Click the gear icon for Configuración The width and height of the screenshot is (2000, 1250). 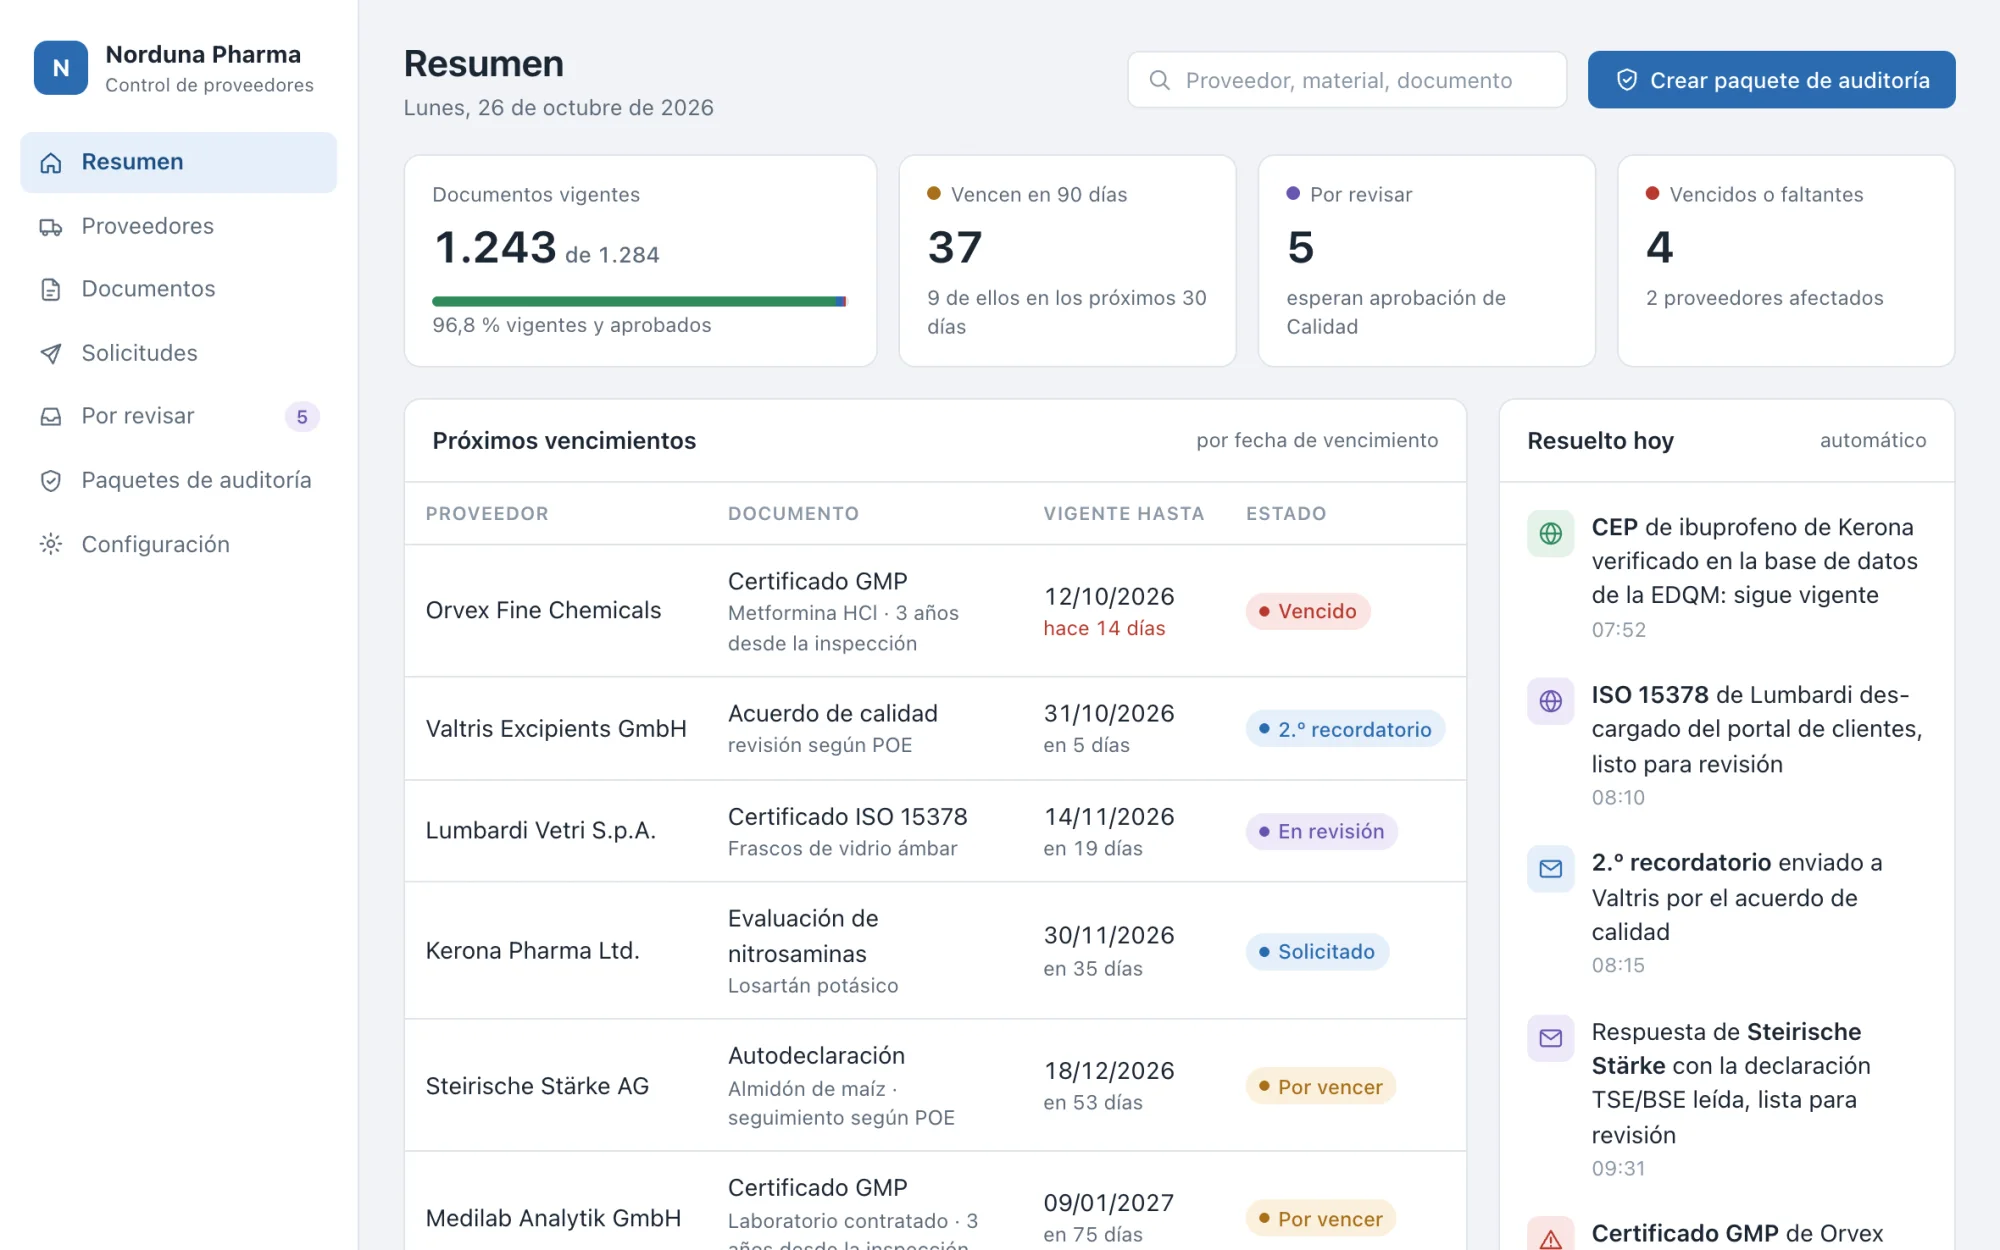[51, 545]
